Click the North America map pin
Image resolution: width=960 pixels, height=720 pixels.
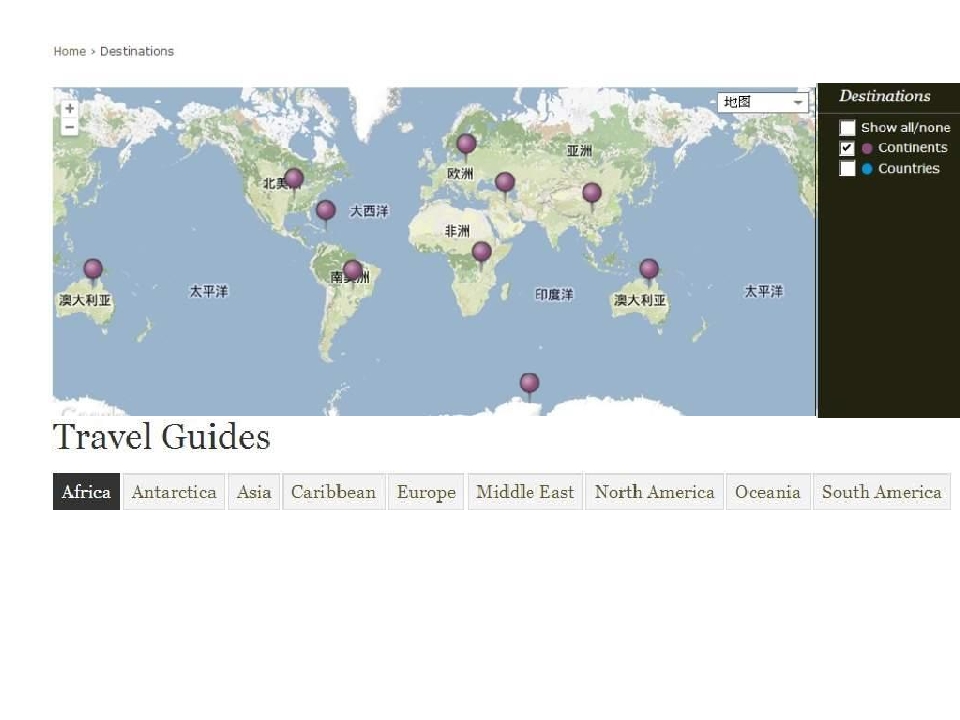click(x=293, y=178)
